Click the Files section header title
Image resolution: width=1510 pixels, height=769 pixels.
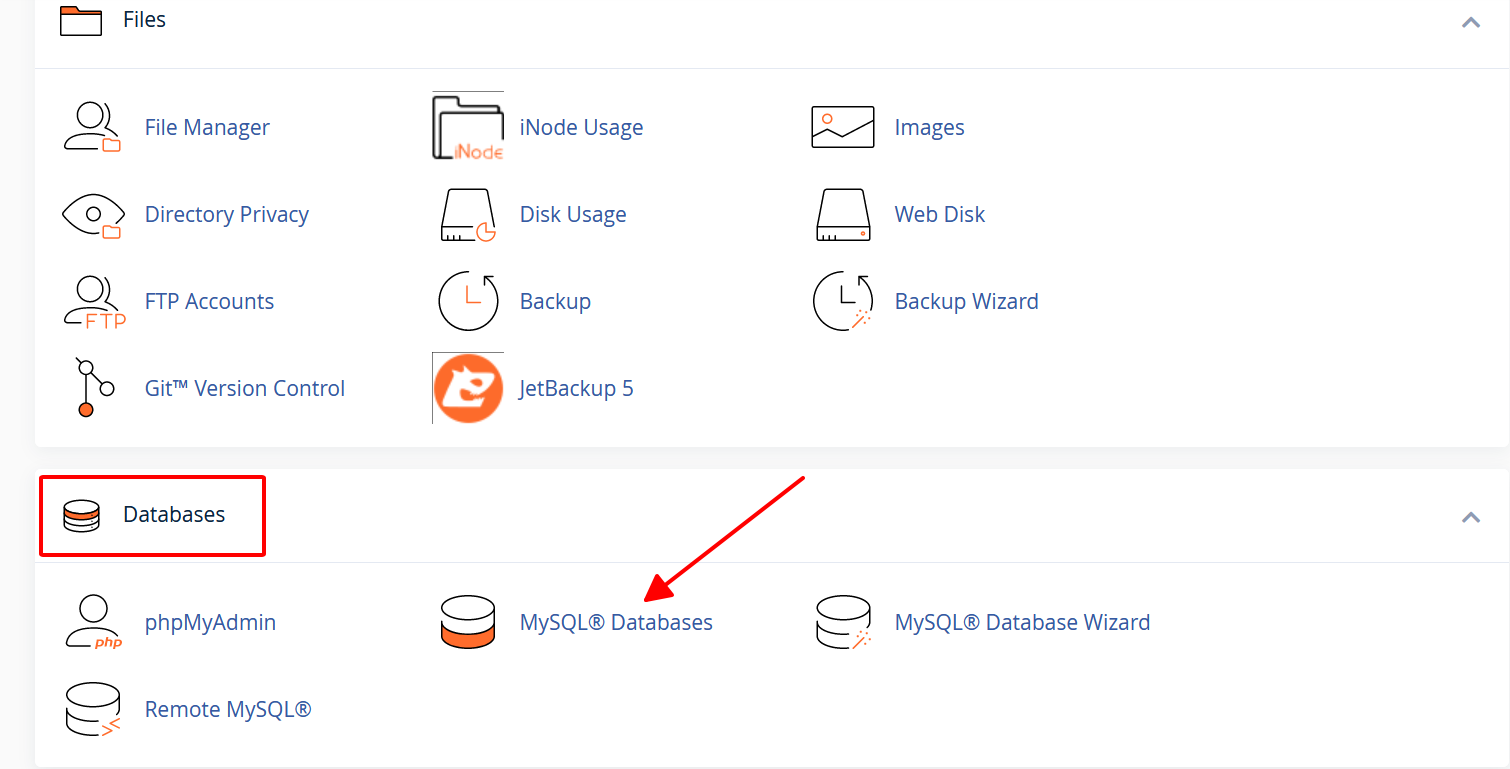(144, 20)
